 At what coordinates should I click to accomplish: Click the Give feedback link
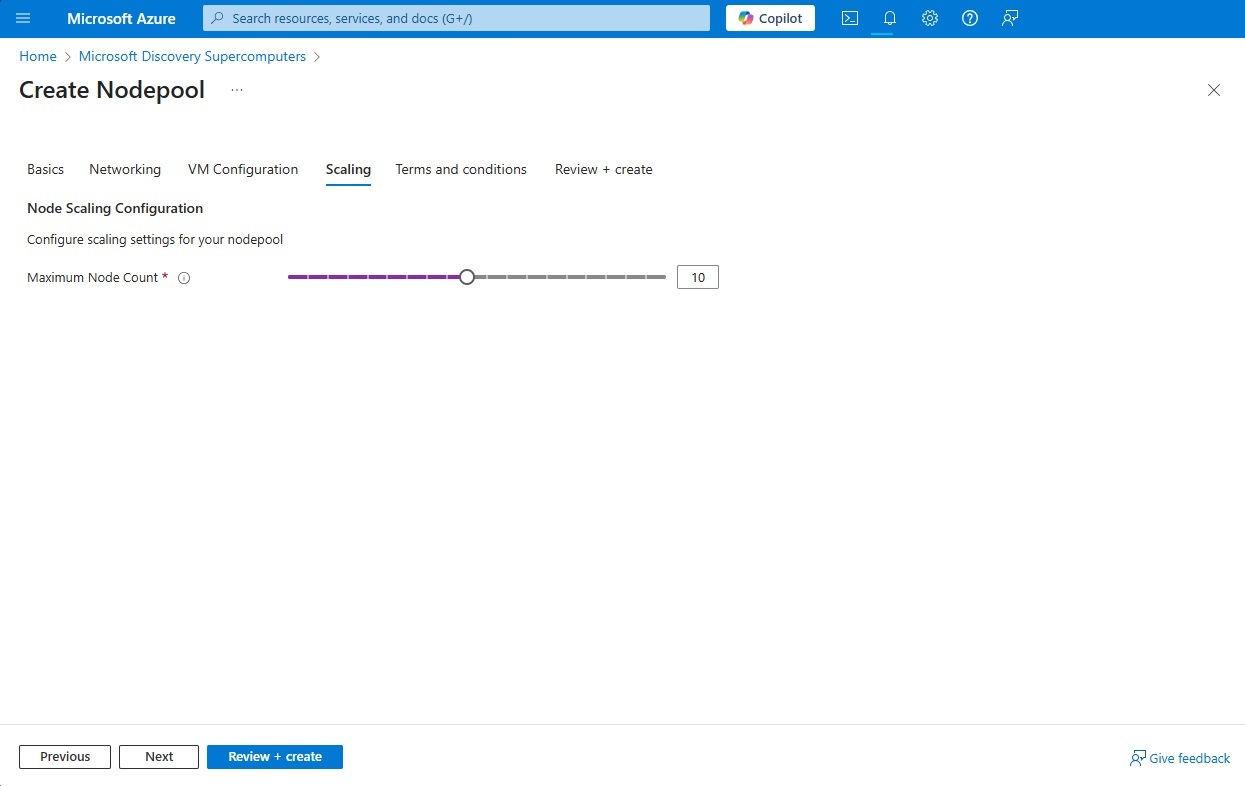(1180, 758)
